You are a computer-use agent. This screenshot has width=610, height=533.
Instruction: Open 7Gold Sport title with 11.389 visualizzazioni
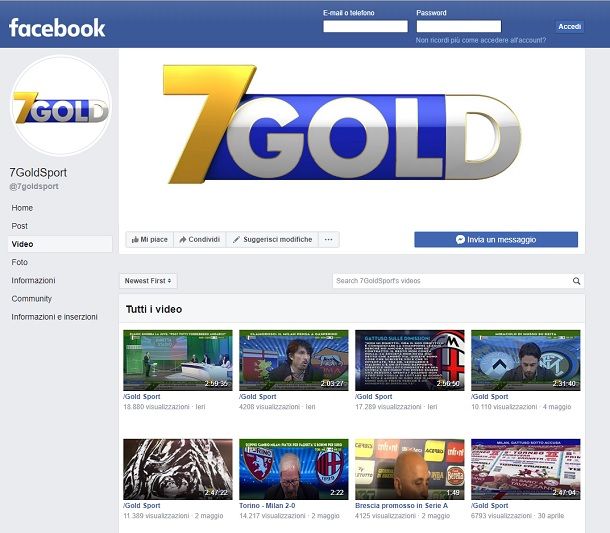click(142, 505)
